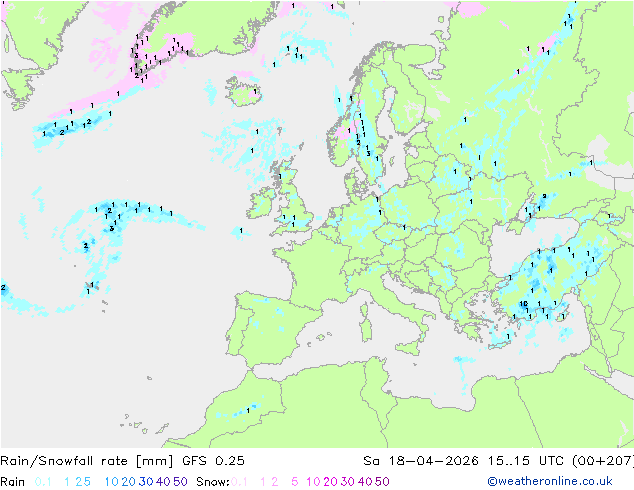Pick the snow legend value 30
The height and width of the screenshot is (490, 634).
(347, 482)
